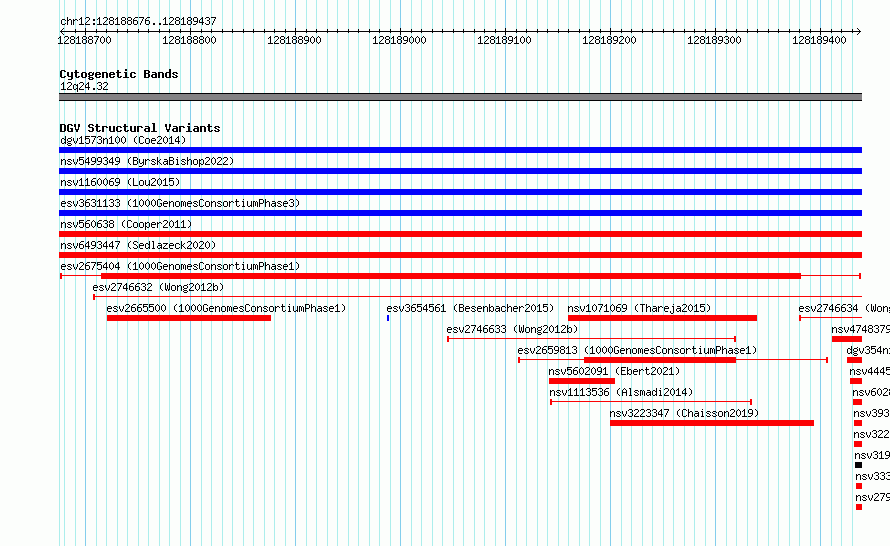Viewport: 890px width, 546px height.
Task: Open variant esv3654561 (Besenbacher2015) label
Action: (x=470, y=308)
